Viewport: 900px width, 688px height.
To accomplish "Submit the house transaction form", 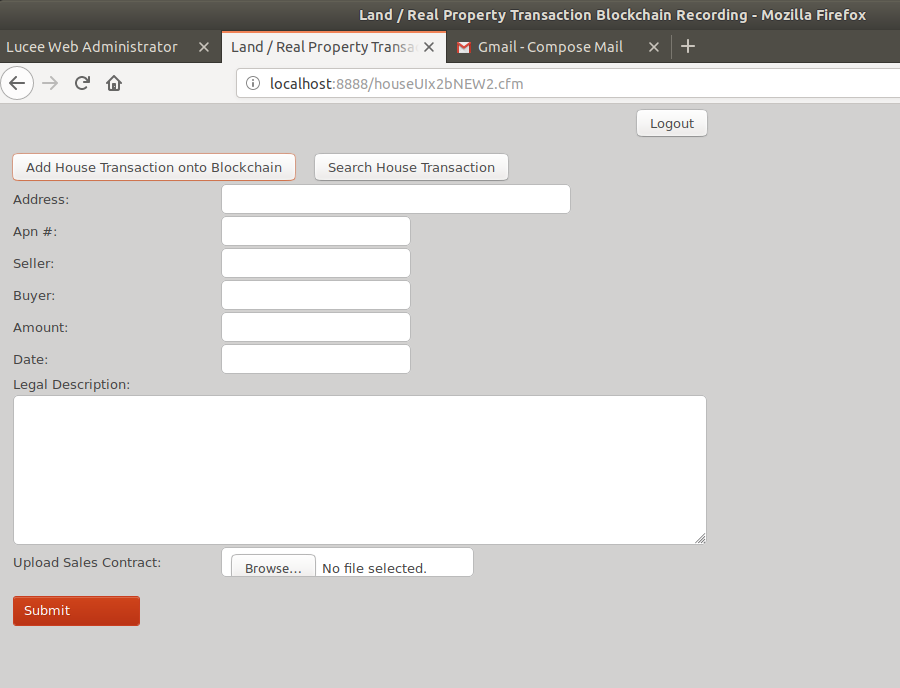I will tap(76, 611).
